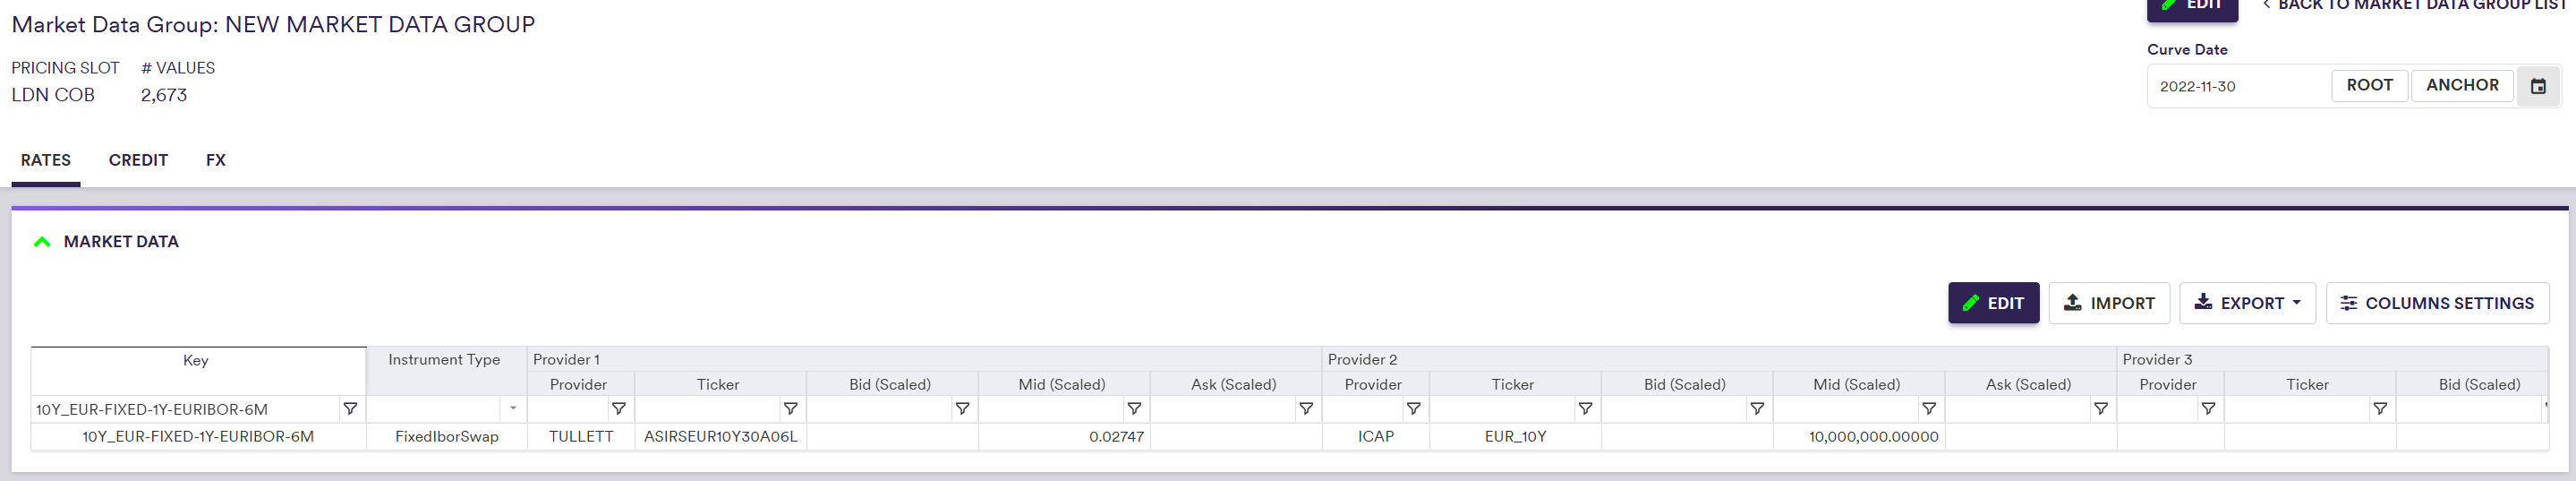Open the Curve Date calendar picker icon
This screenshot has width=2576, height=481.
2537,86
